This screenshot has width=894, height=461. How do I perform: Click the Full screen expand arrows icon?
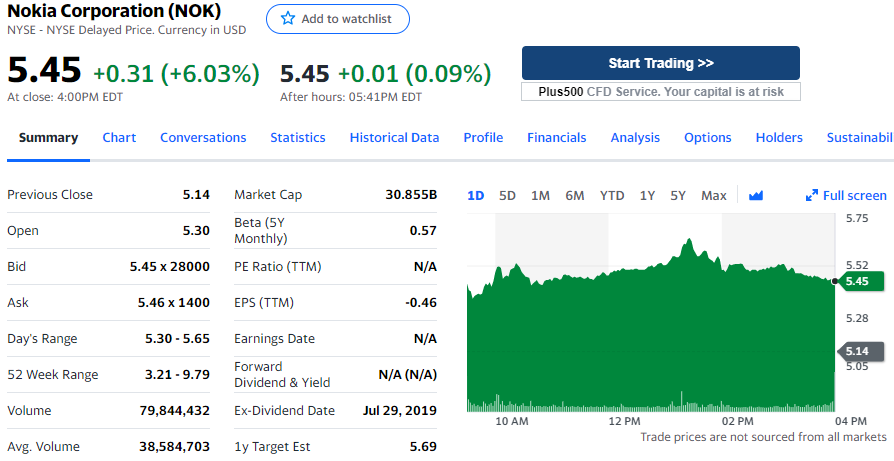tap(811, 195)
